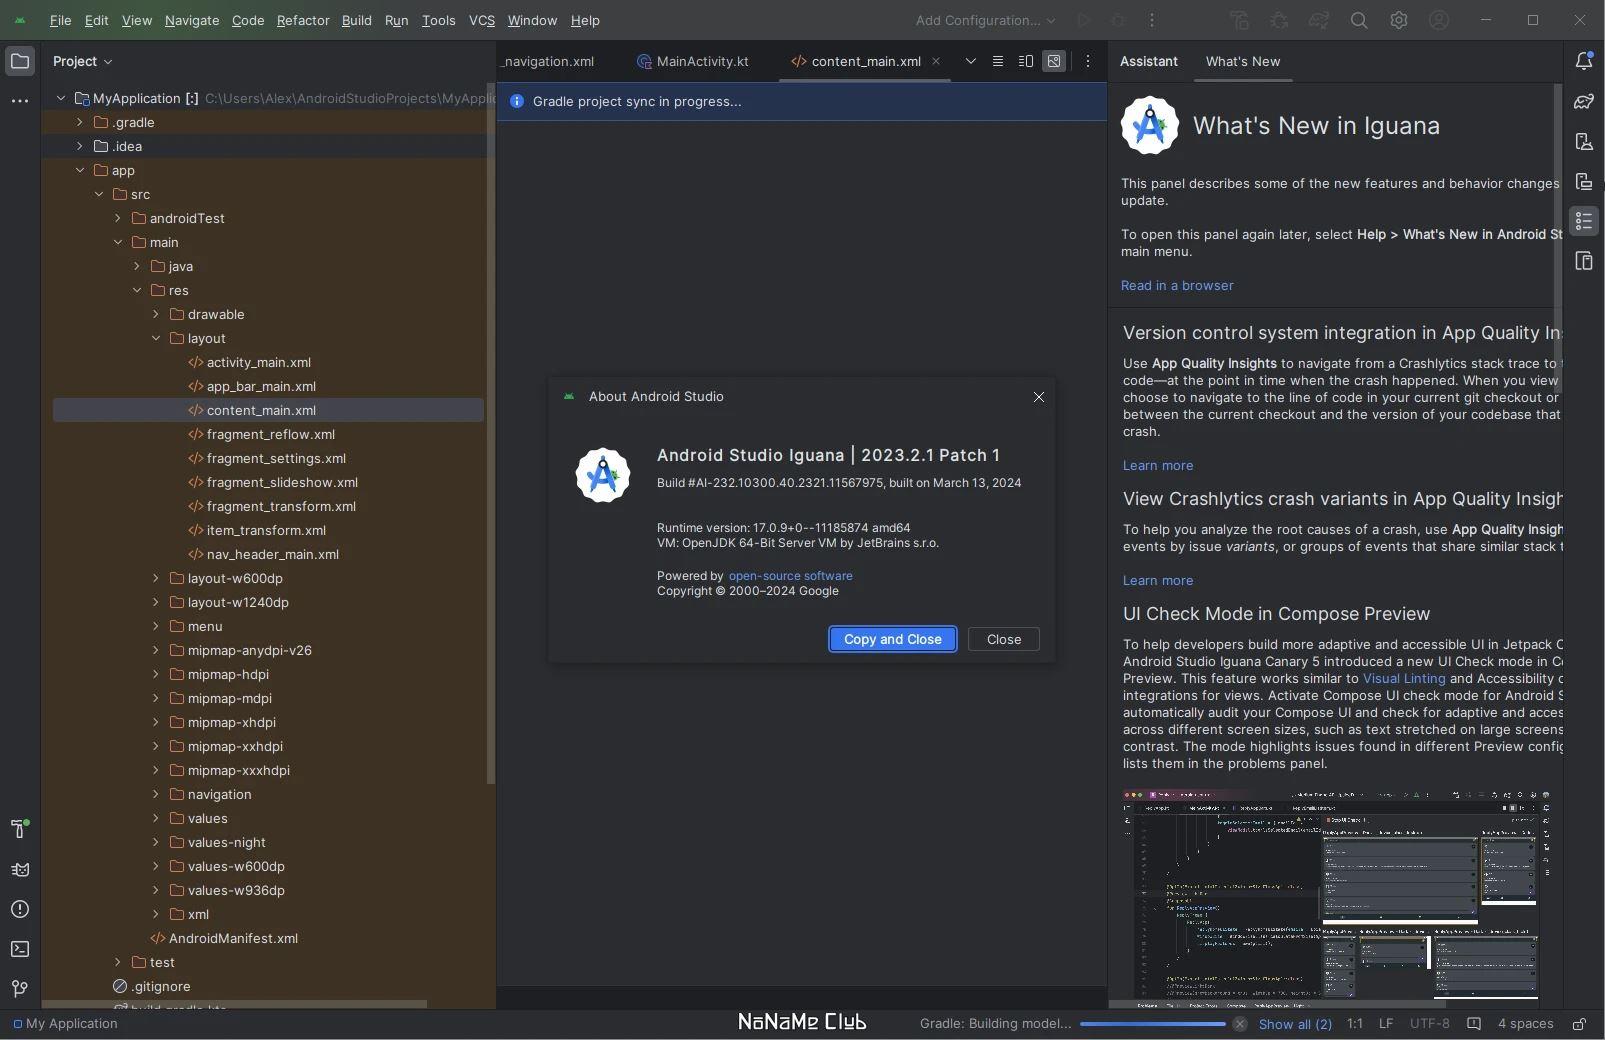Switch to the Assistant tab
This screenshot has width=1605, height=1040.
1148,61
